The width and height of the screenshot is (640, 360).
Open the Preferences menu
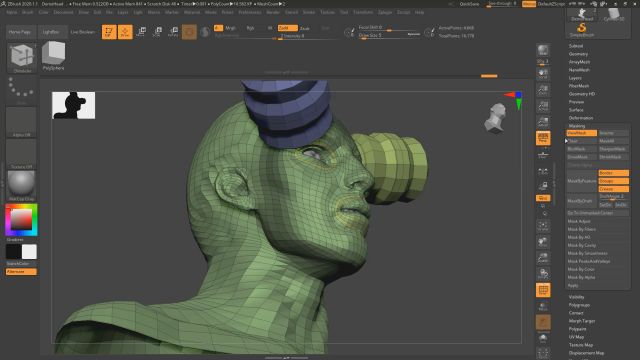(x=250, y=12)
